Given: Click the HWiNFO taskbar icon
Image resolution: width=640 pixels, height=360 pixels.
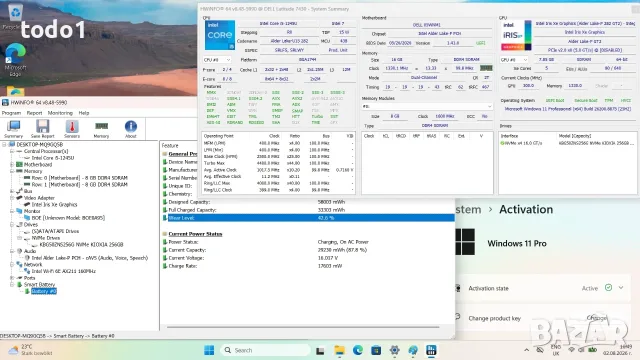Looking at the screenshot, I should click(x=431, y=350).
